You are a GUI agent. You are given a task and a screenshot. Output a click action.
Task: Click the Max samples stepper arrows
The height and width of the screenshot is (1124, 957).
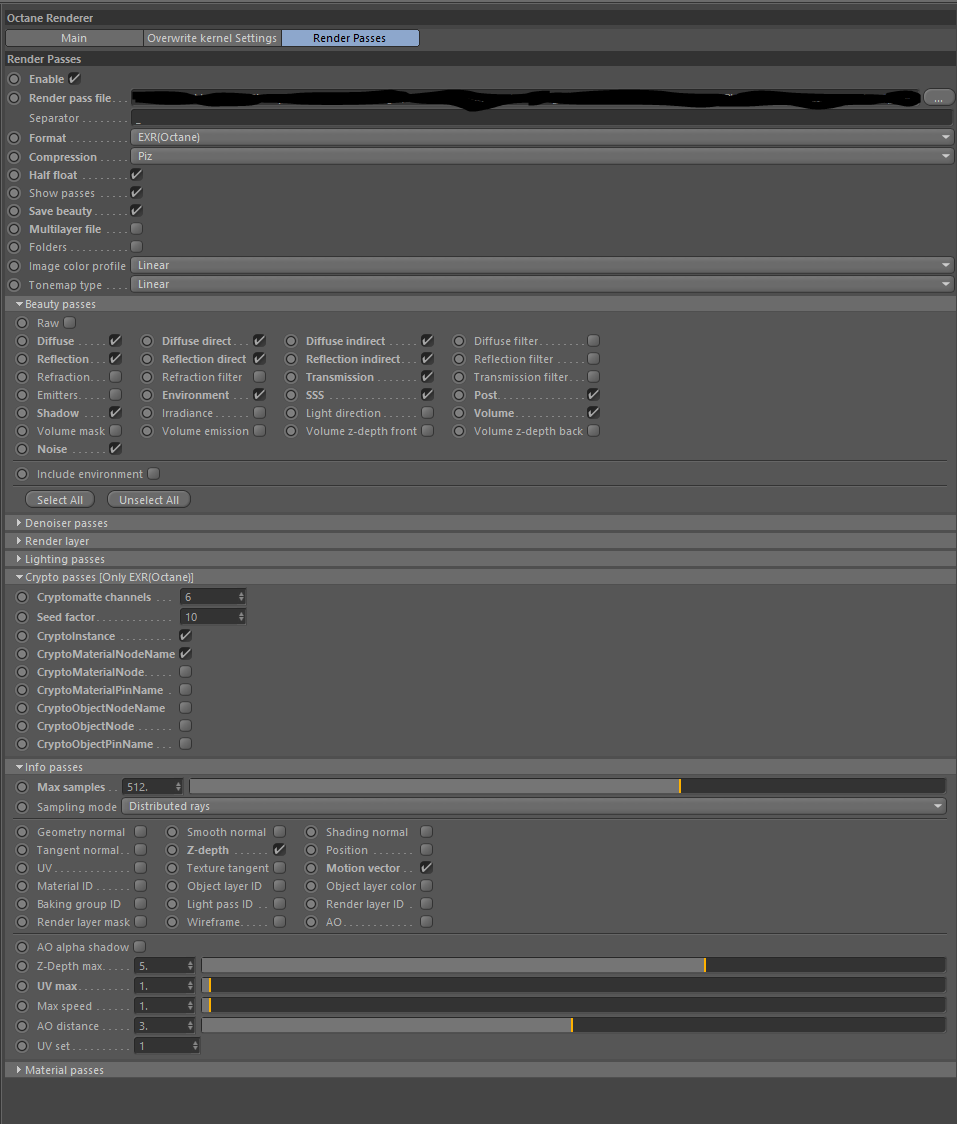(x=178, y=787)
